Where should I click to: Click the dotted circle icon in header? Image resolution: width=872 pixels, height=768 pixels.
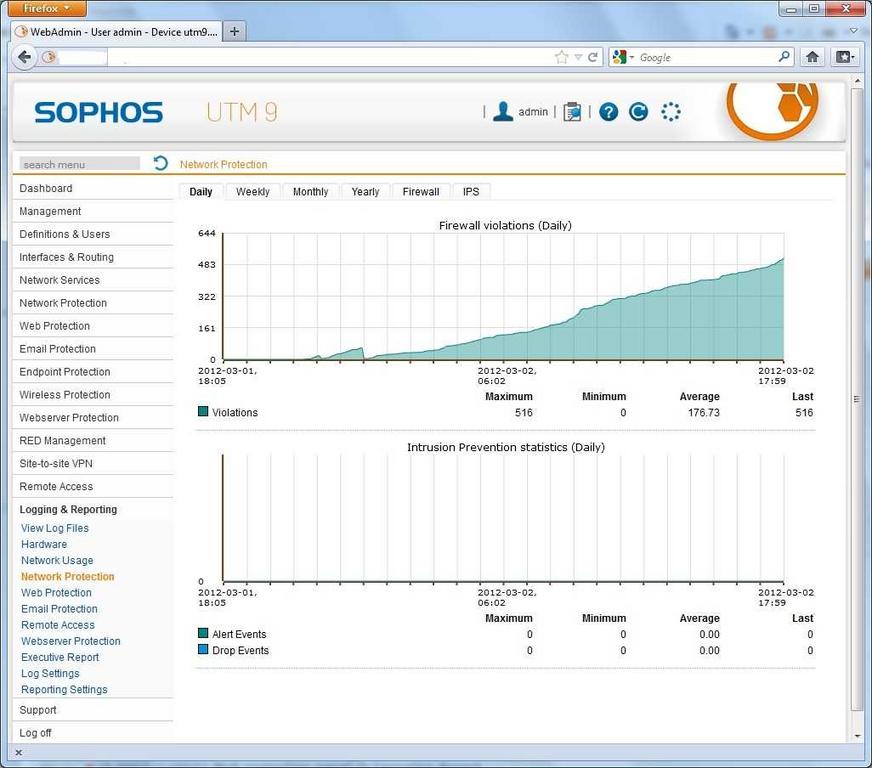(x=671, y=112)
